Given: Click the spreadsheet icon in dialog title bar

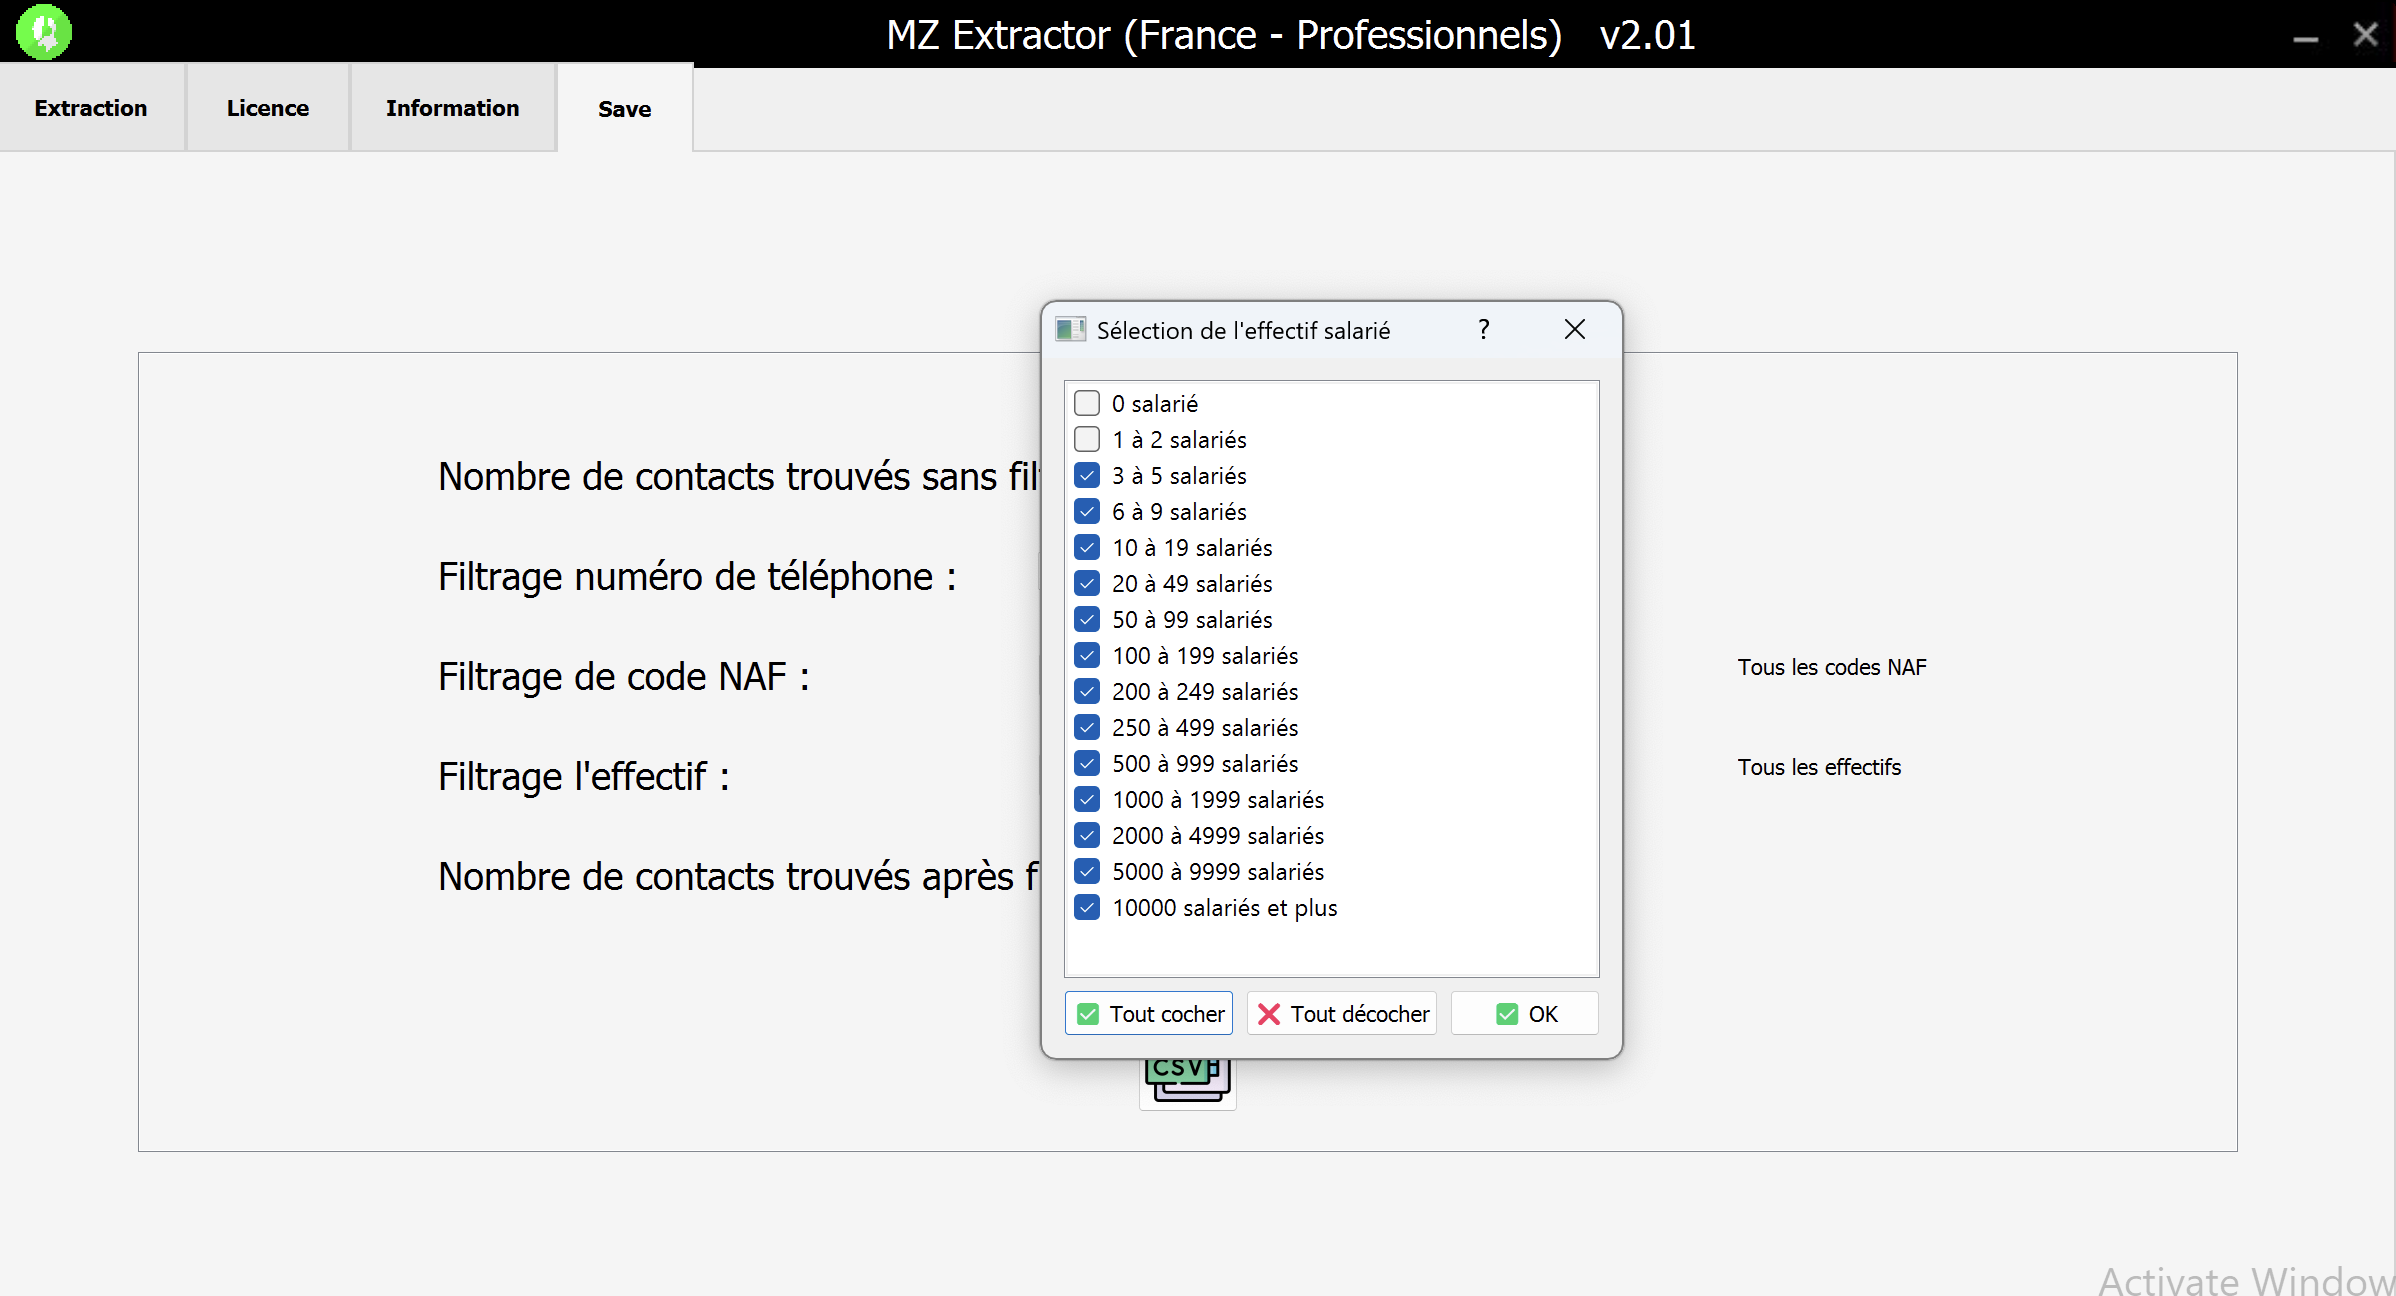Looking at the screenshot, I should 1070,329.
